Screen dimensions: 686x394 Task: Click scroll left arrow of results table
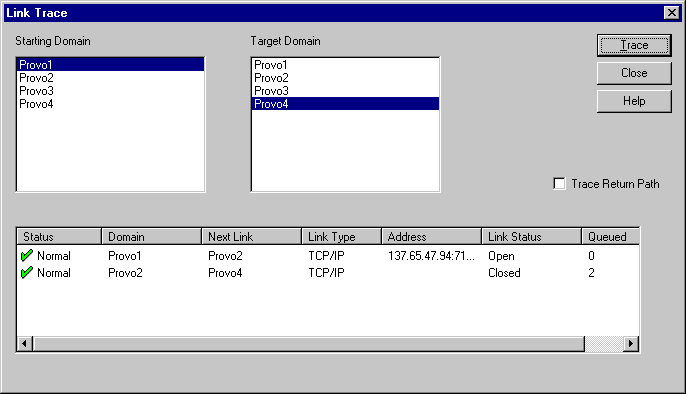[24, 344]
